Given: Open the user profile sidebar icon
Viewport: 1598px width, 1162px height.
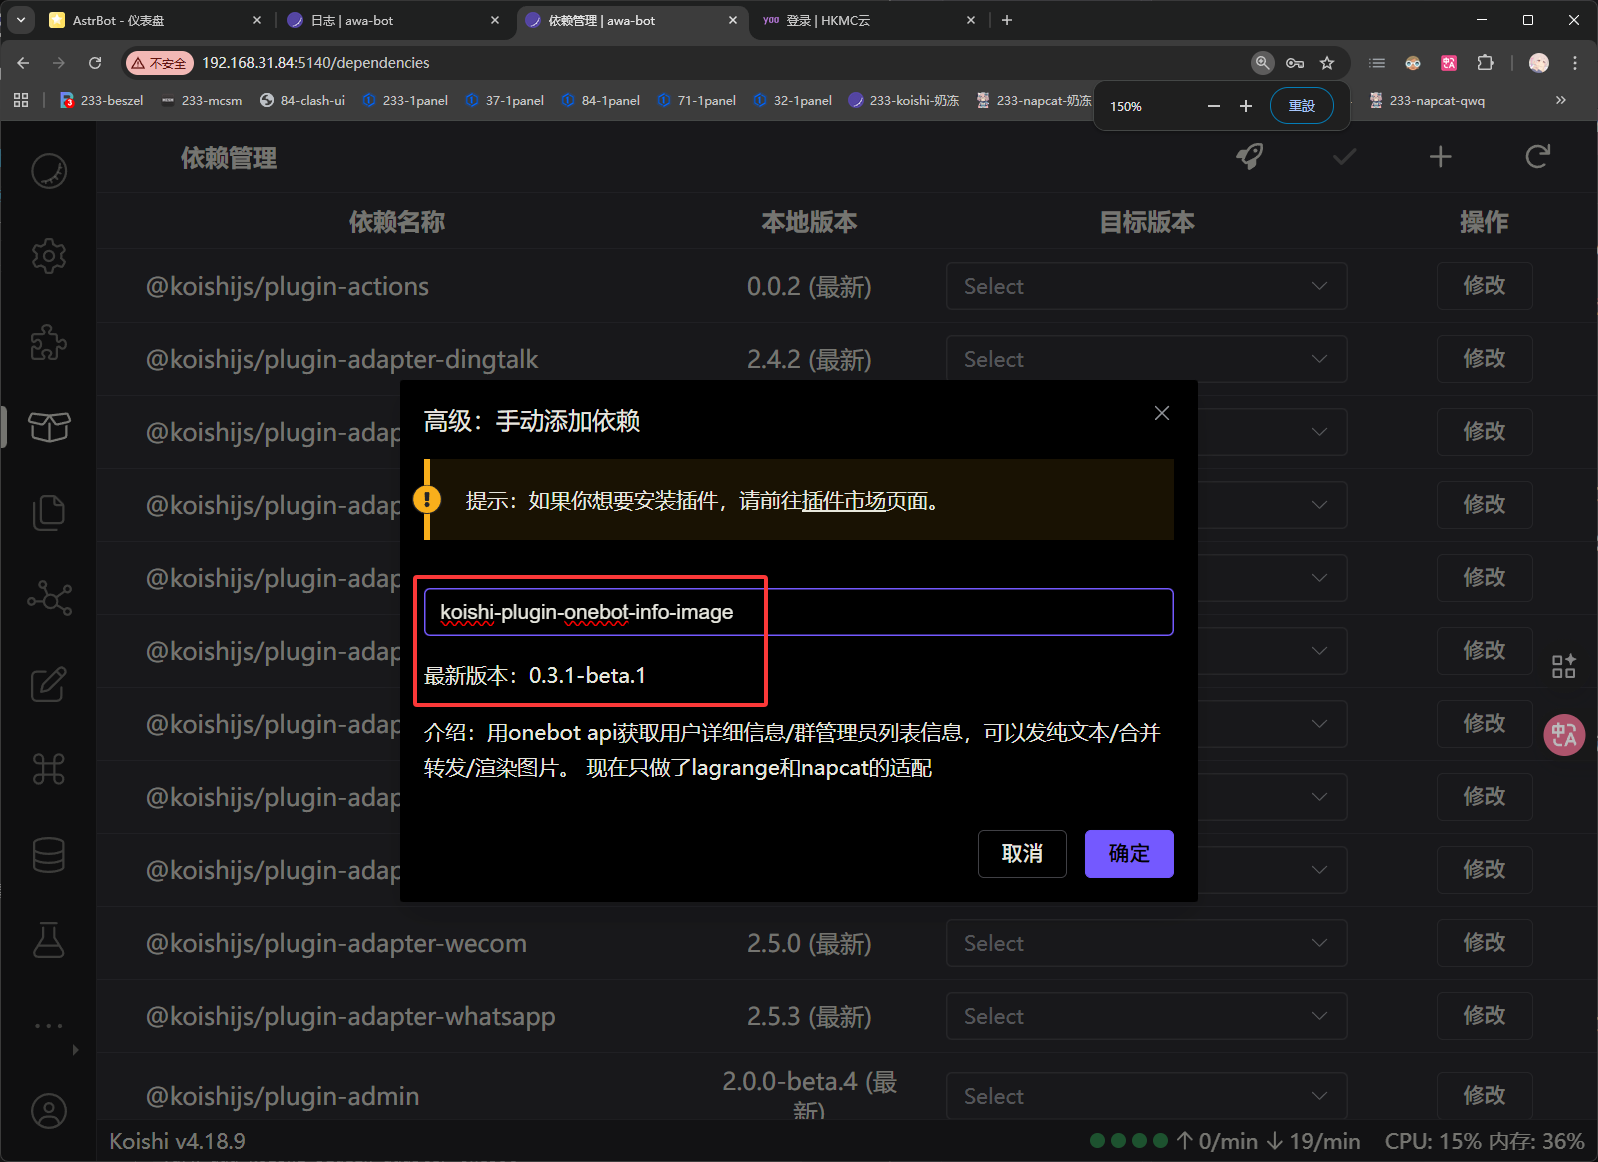Looking at the screenshot, I should pos(48,1111).
